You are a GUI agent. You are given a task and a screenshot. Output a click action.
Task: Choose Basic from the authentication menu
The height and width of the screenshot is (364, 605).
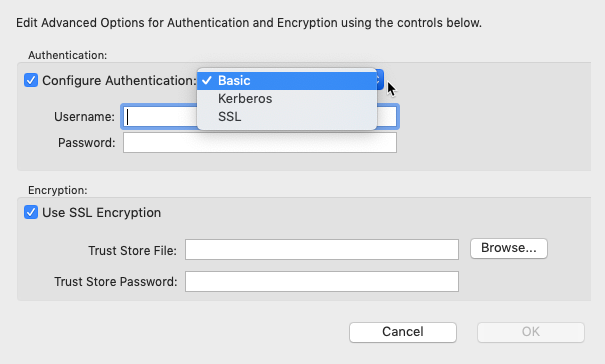tap(287, 81)
